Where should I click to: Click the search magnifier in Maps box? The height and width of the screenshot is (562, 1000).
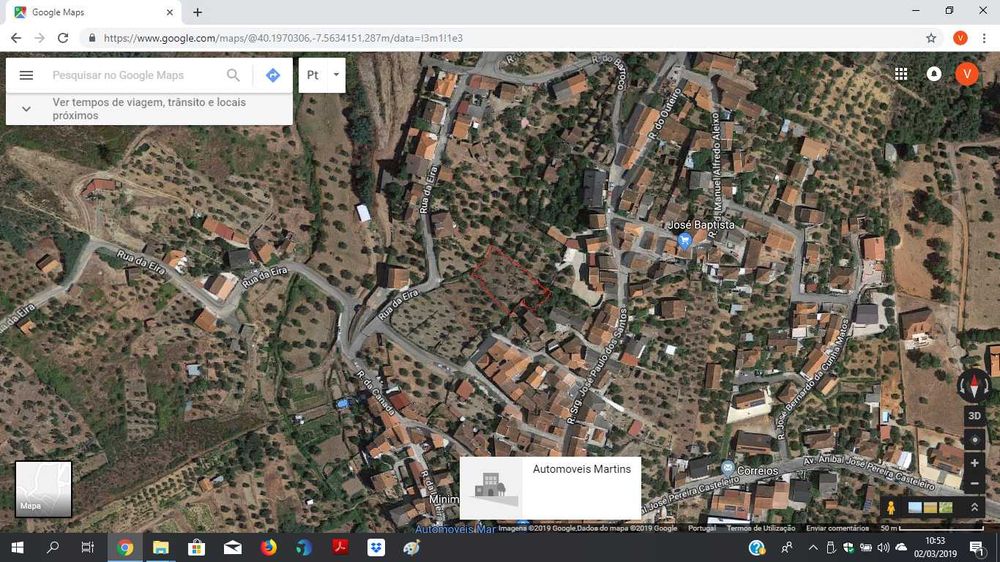tap(233, 75)
